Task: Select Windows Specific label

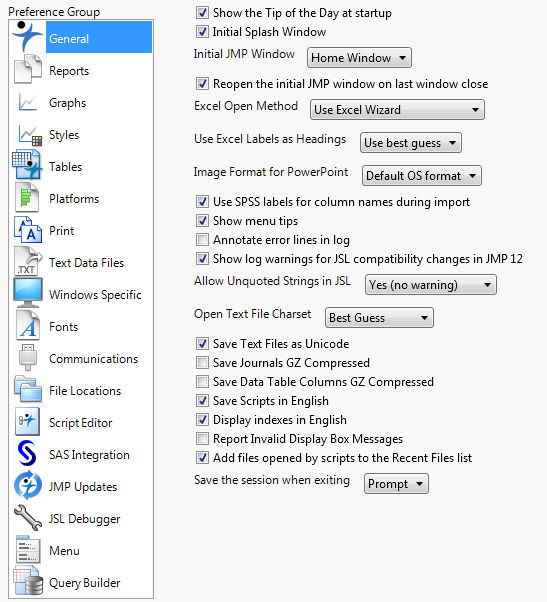Action: click(95, 295)
